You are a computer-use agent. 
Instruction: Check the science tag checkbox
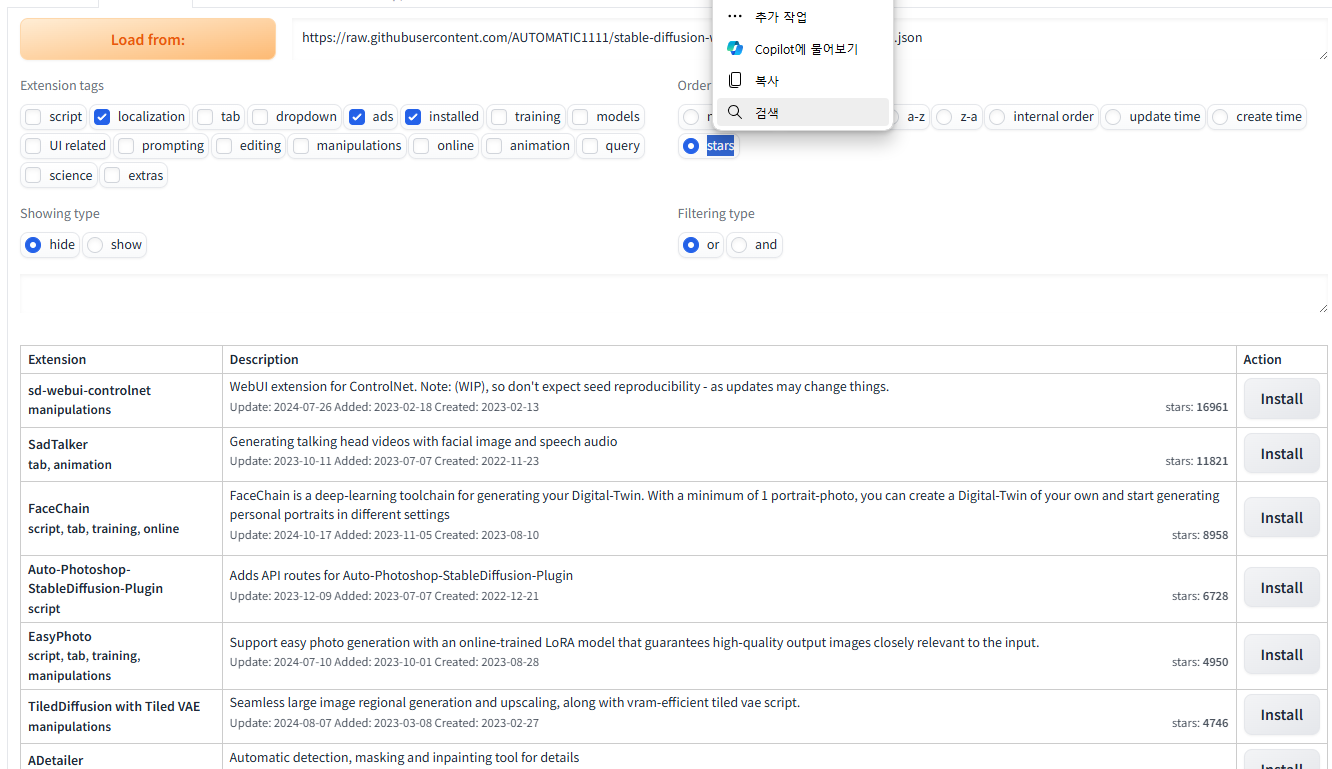[x=34, y=176]
